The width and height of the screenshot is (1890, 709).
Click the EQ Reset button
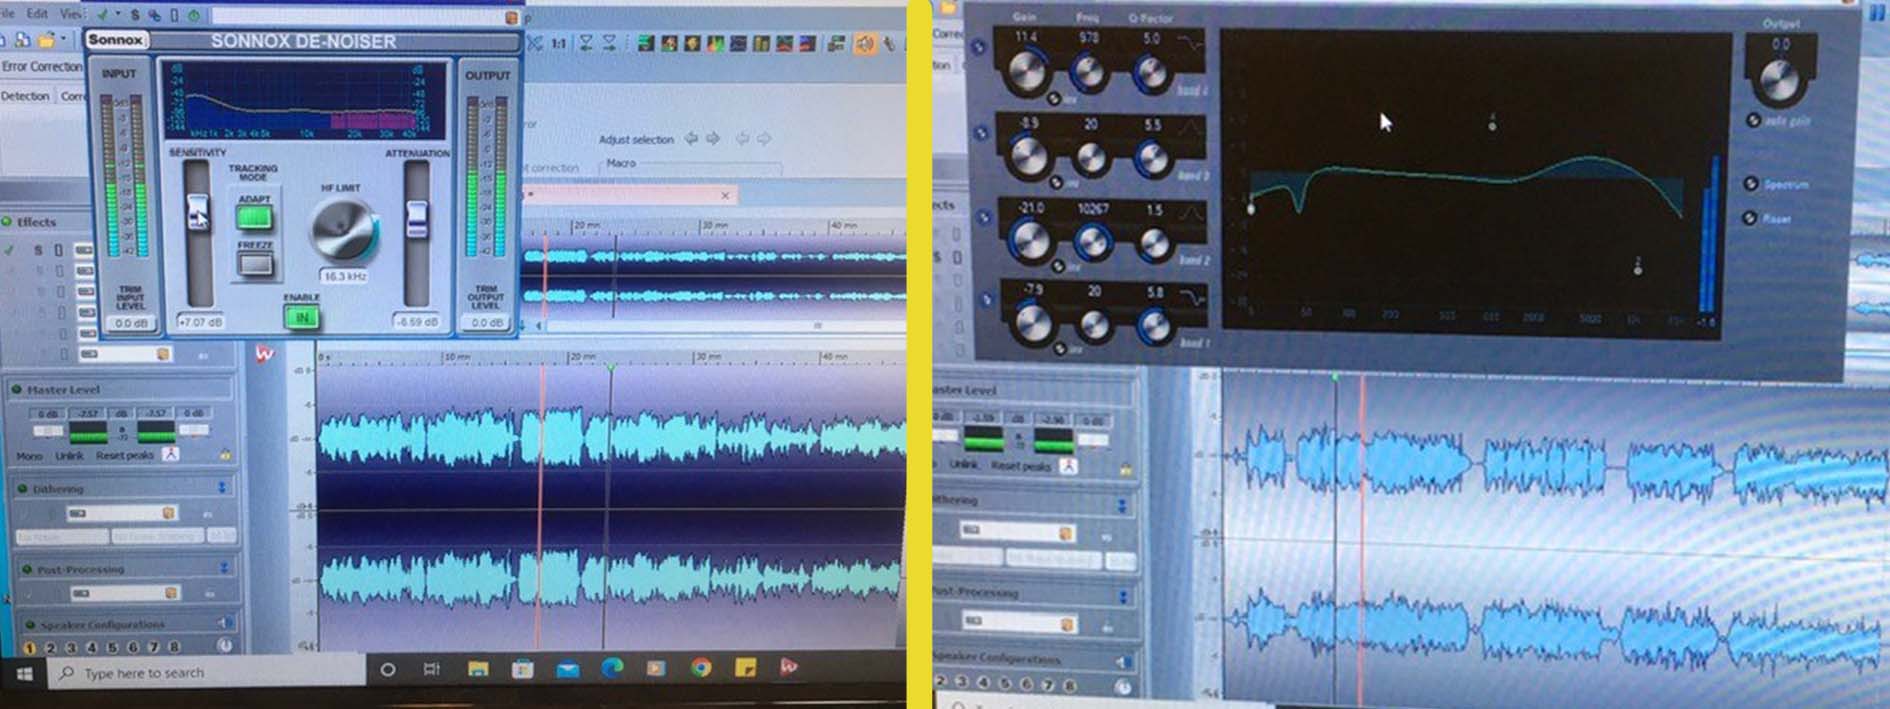[x=1750, y=218]
